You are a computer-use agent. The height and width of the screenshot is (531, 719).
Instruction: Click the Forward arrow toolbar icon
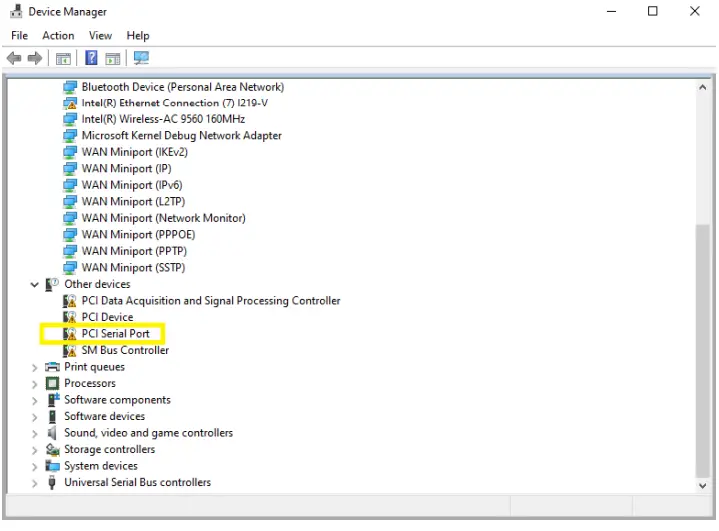[35, 58]
